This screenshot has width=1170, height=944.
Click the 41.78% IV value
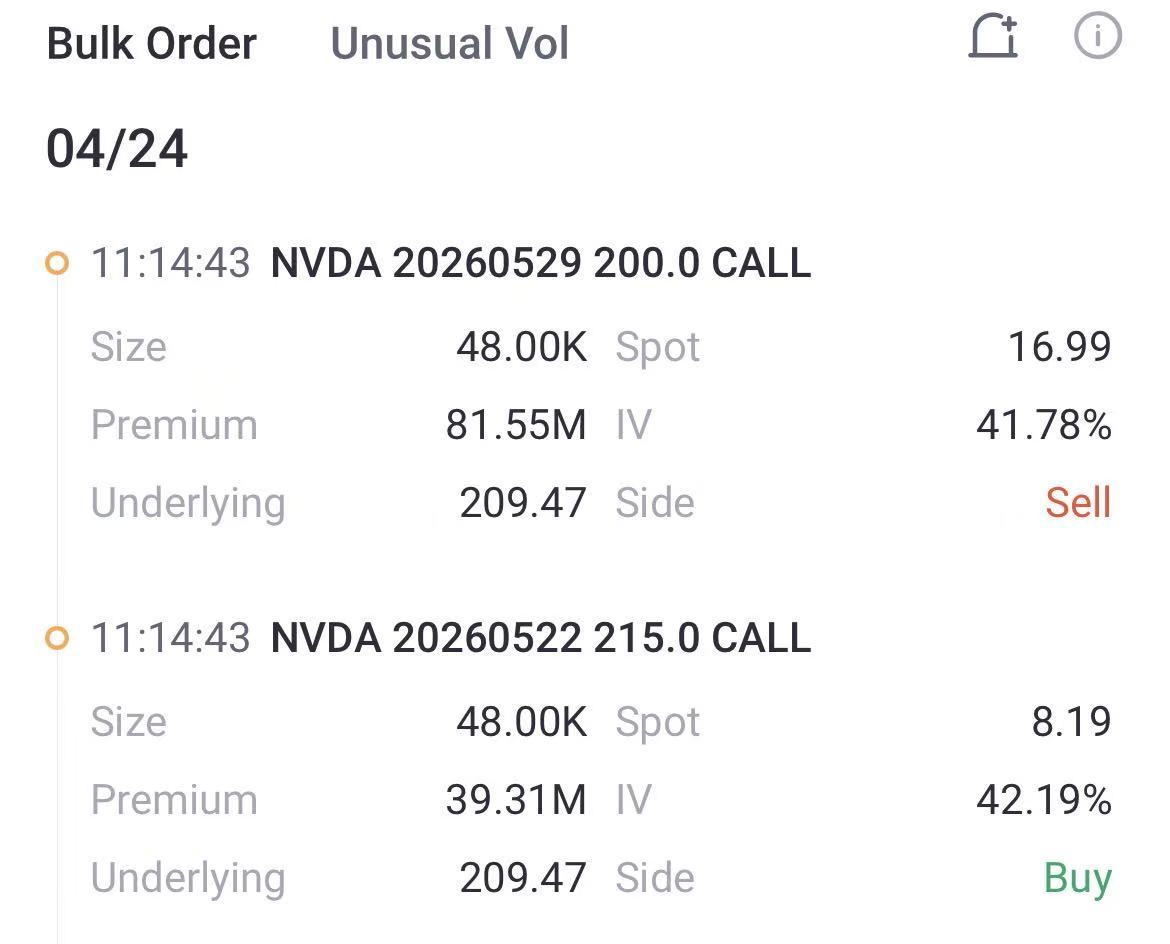[1044, 424]
